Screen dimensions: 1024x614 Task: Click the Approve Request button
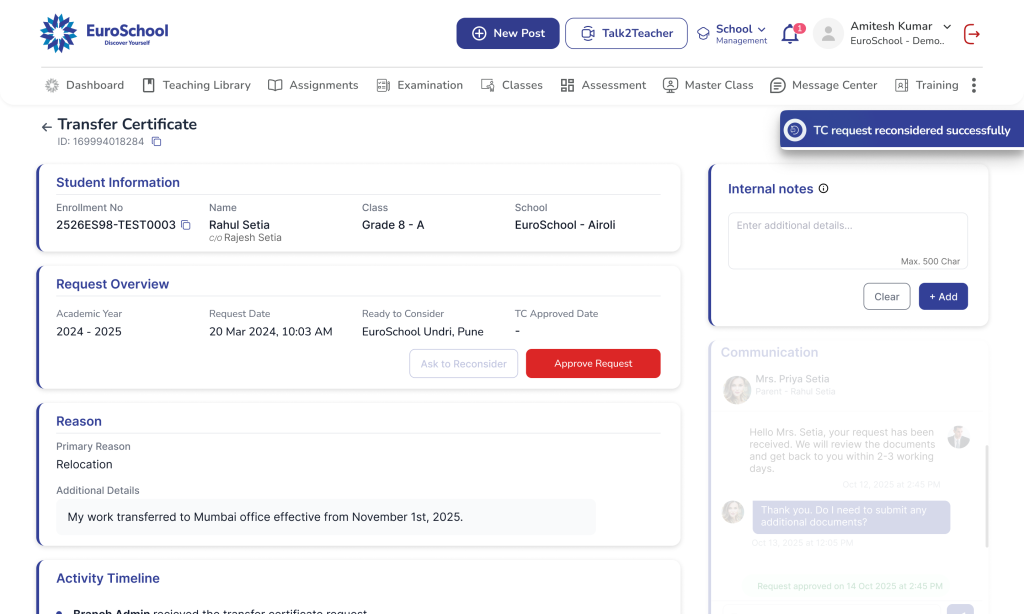(x=593, y=364)
